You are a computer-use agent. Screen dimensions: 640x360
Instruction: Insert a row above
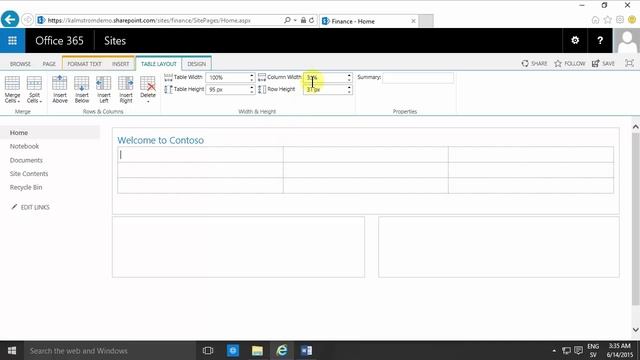(60, 89)
